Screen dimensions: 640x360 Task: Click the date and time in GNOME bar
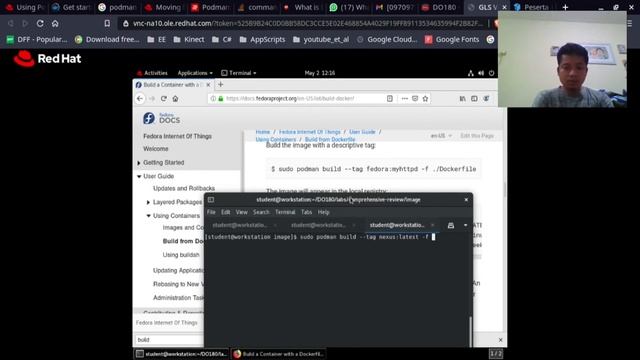coord(320,73)
